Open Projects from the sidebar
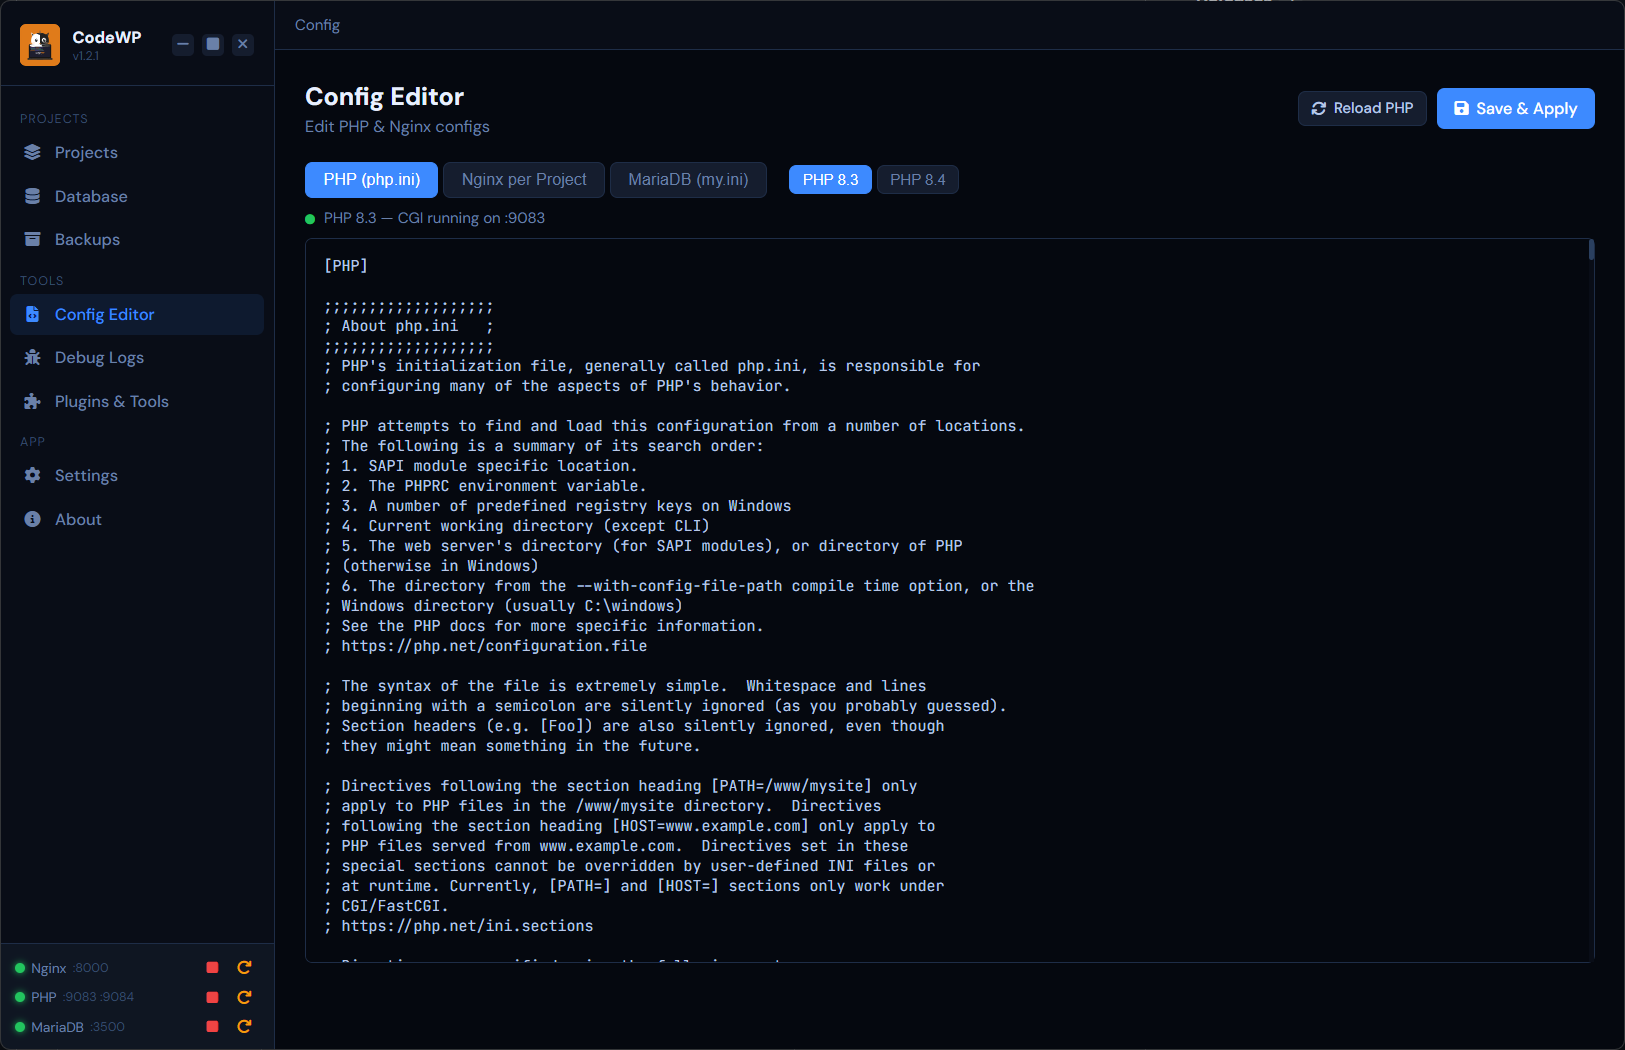This screenshot has height=1050, width=1625. [x=86, y=152]
